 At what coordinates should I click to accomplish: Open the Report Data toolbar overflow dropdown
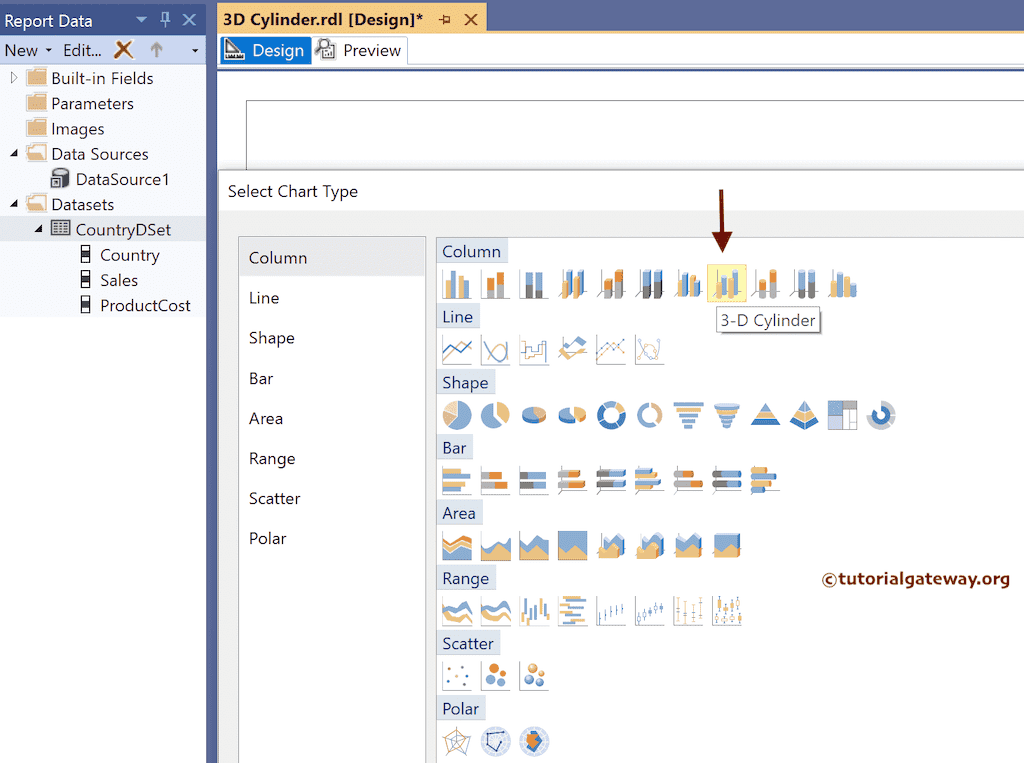[195, 50]
